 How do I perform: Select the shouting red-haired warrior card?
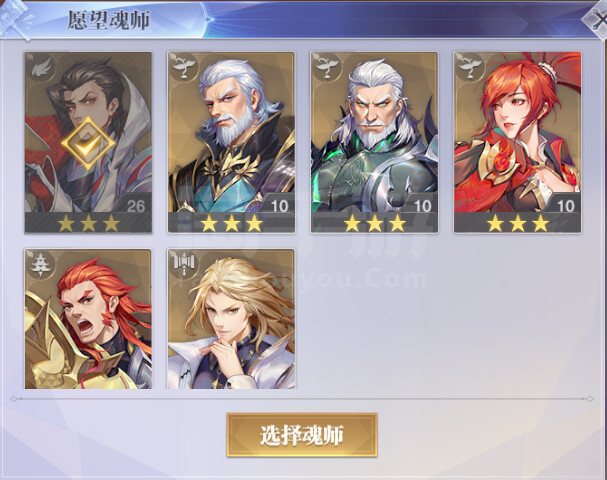[x=88, y=319]
